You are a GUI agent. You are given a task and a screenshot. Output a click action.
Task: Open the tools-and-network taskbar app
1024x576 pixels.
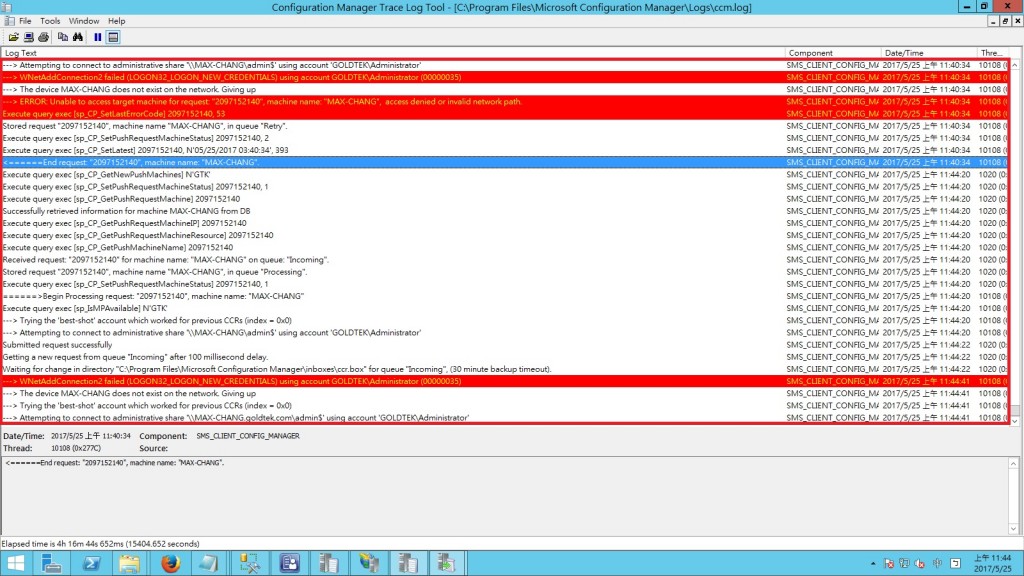click(249, 563)
